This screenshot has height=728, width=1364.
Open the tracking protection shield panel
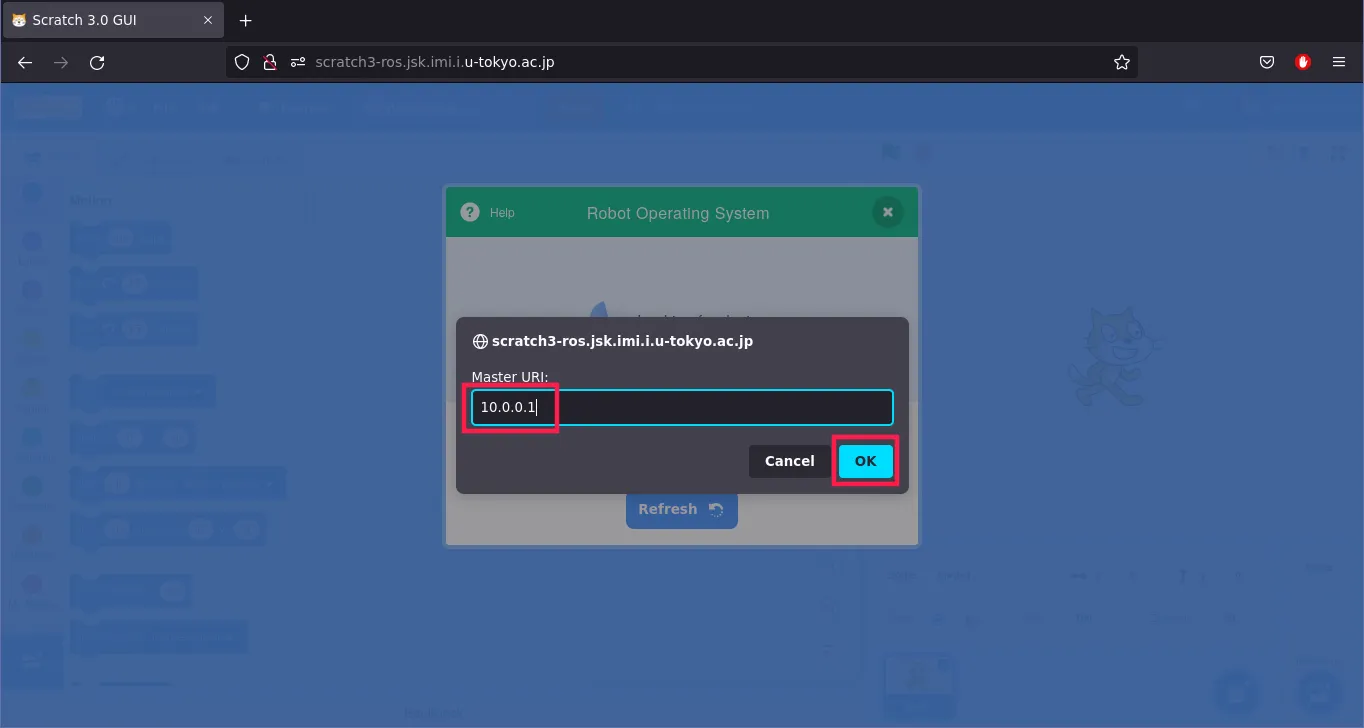242,62
